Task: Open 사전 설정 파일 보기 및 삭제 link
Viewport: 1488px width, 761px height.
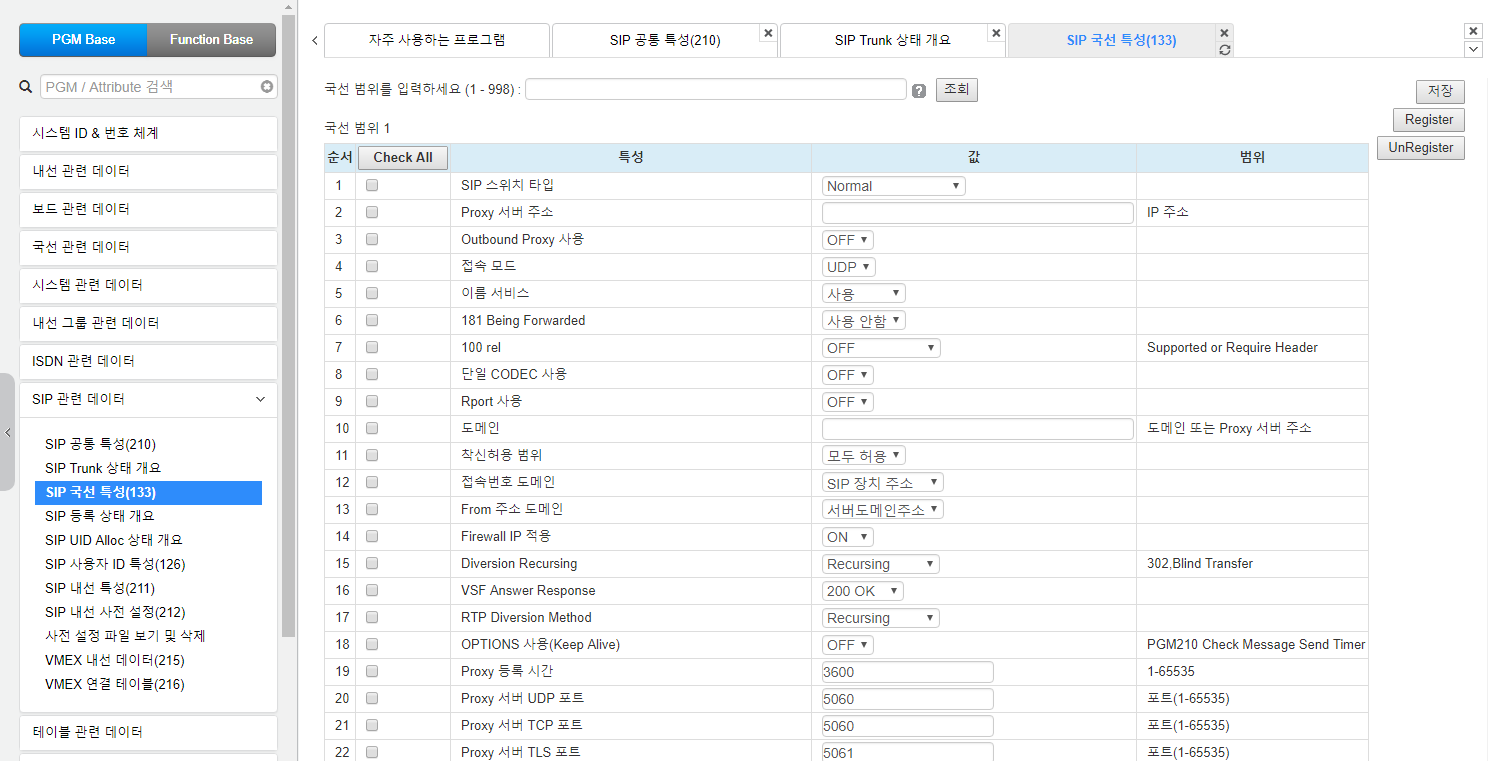Action: pyautogui.click(x=125, y=636)
